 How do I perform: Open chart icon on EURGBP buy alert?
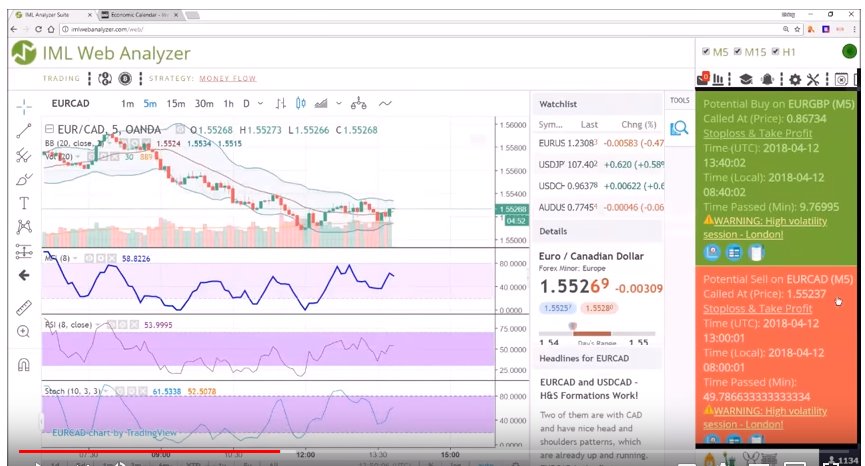712,253
